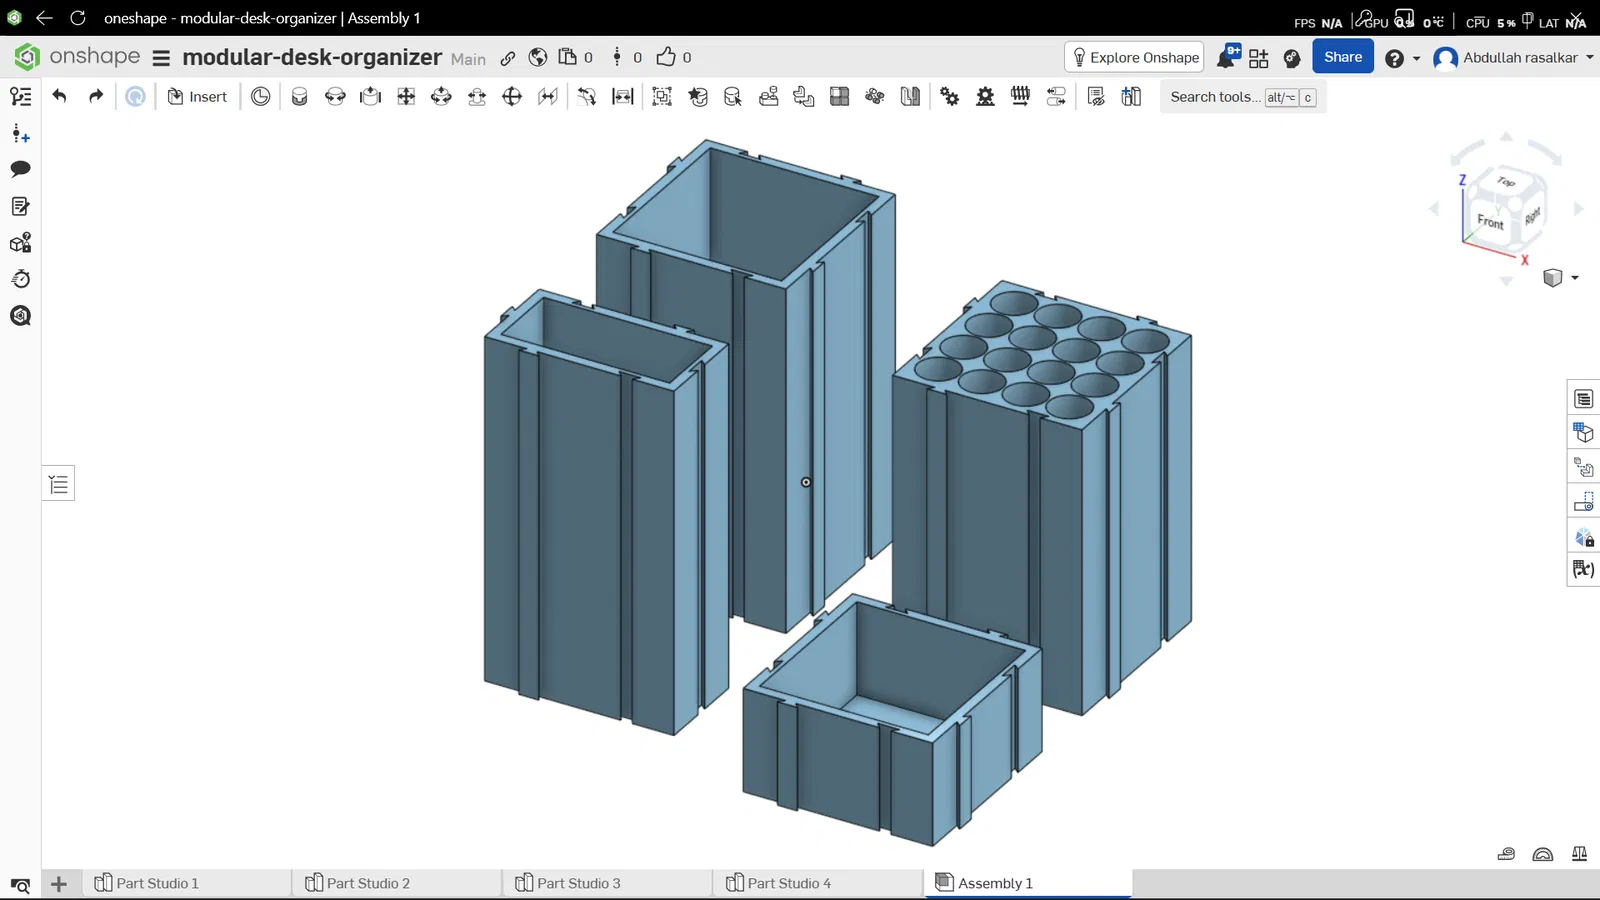Click the Explore Onshape button

1135,57
